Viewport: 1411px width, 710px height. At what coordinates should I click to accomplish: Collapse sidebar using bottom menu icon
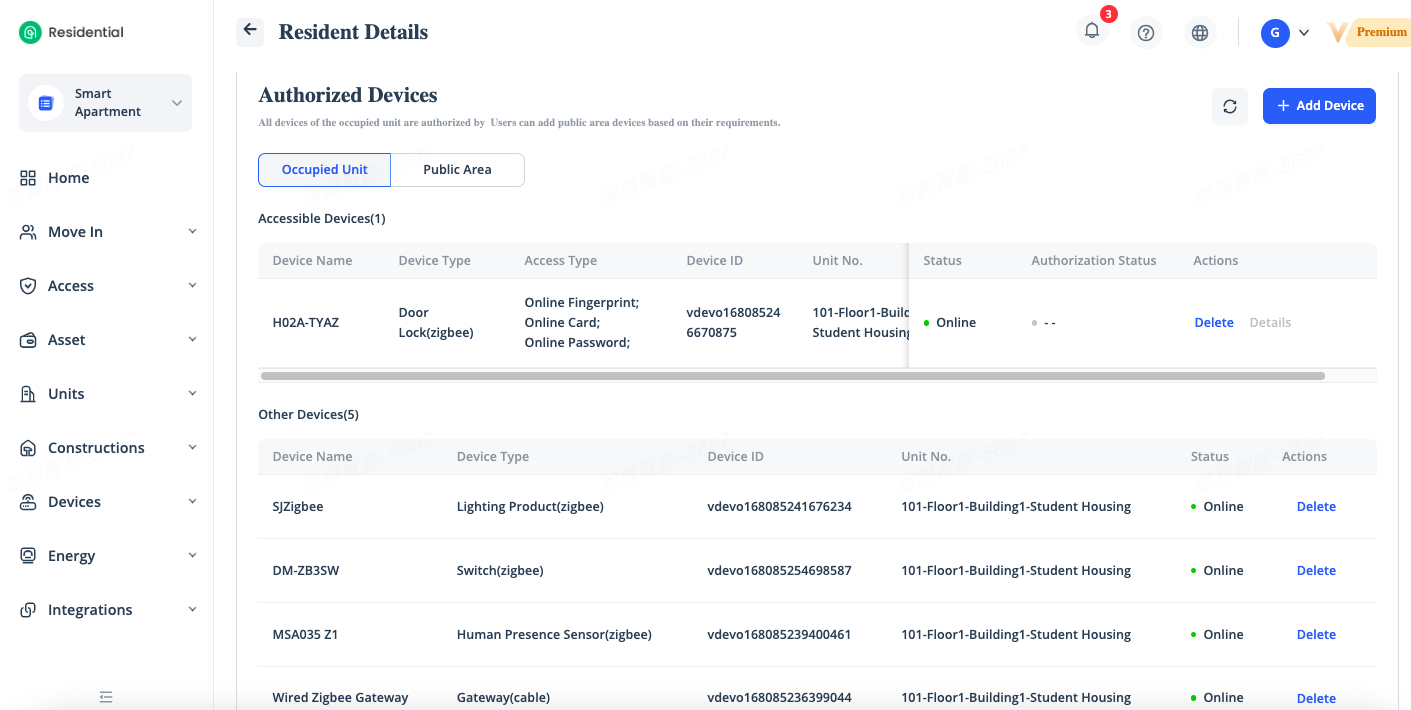[x=106, y=697]
